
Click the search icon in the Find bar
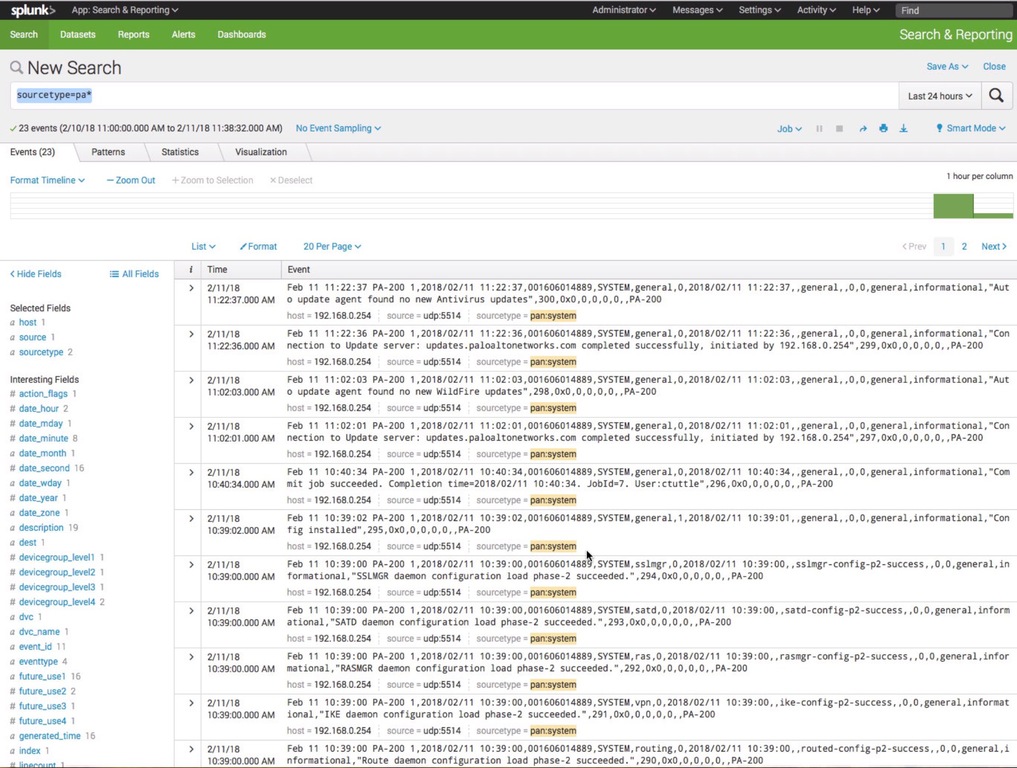[x=1006, y=10]
